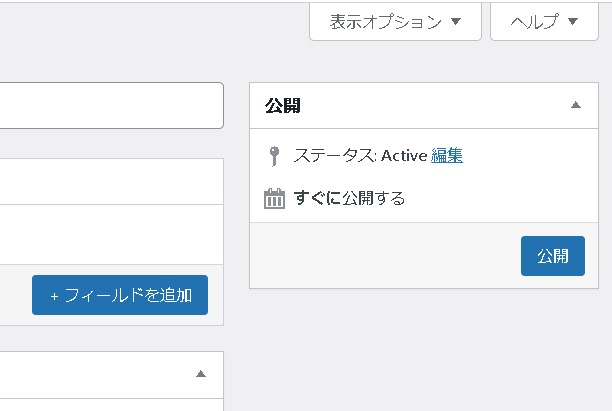Click the triangle arrow on 表示オプション
Screen dimensions: 612x411
click(x=456, y=21)
